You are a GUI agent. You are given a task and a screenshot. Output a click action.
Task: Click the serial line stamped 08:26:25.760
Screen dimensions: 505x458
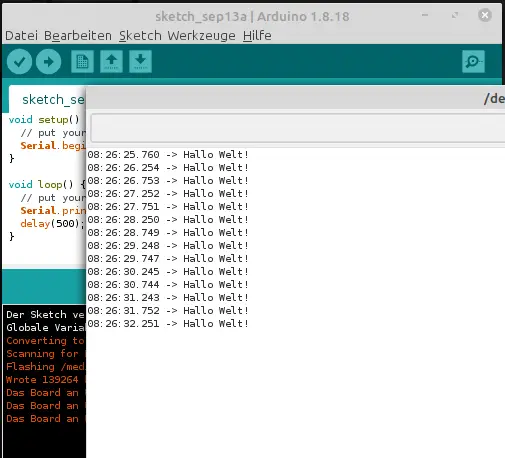pos(168,155)
